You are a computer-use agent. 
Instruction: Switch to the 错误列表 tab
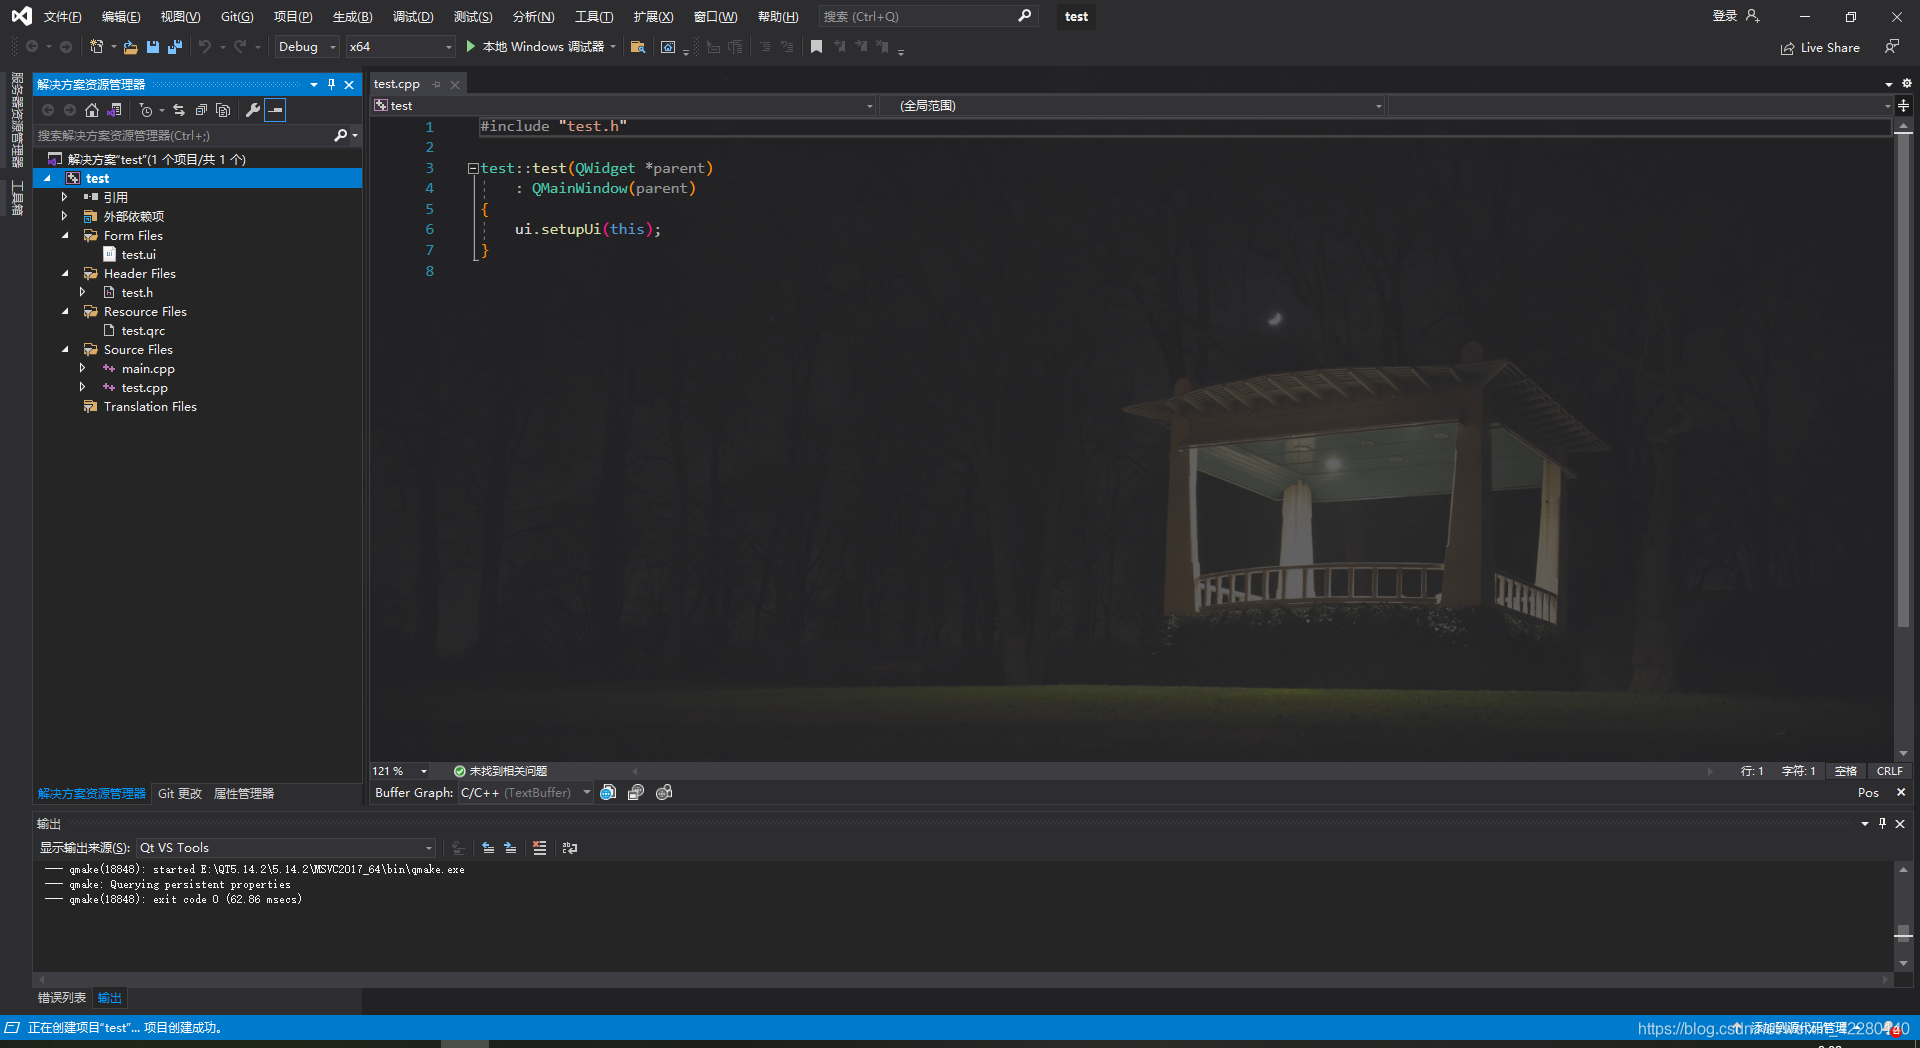(x=62, y=998)
